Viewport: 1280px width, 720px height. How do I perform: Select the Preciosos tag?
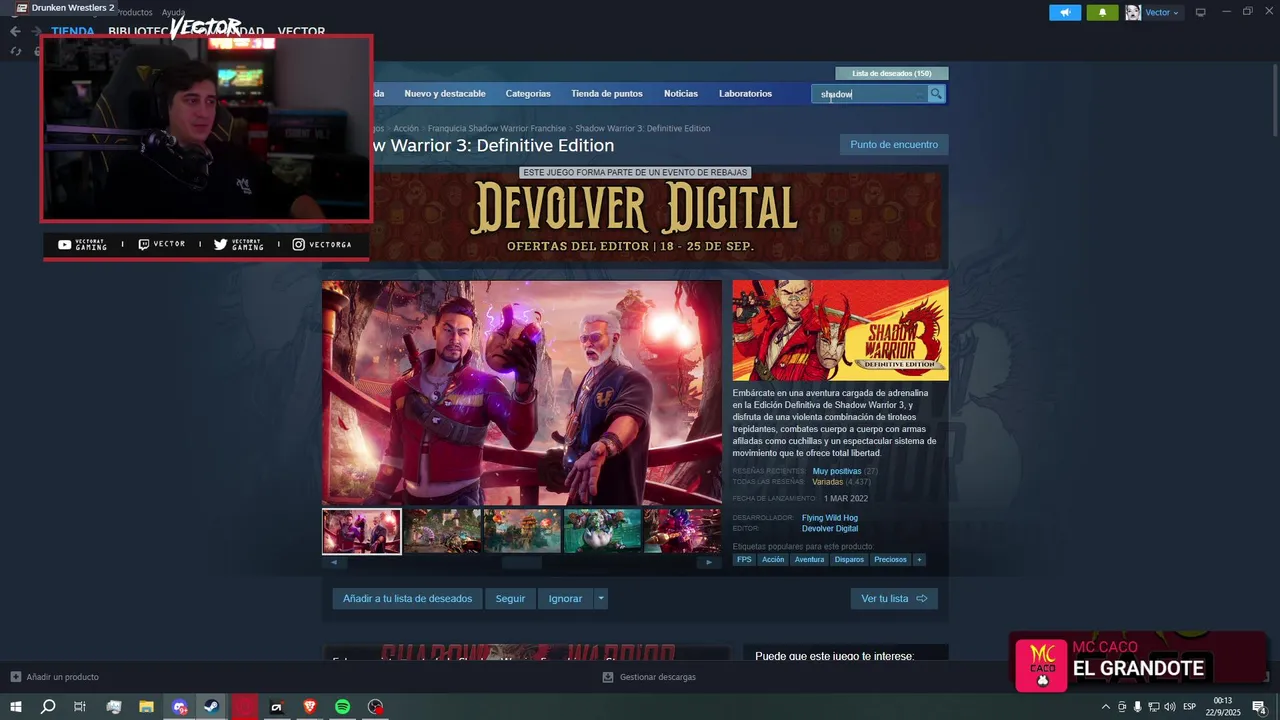tap(890, 560)
